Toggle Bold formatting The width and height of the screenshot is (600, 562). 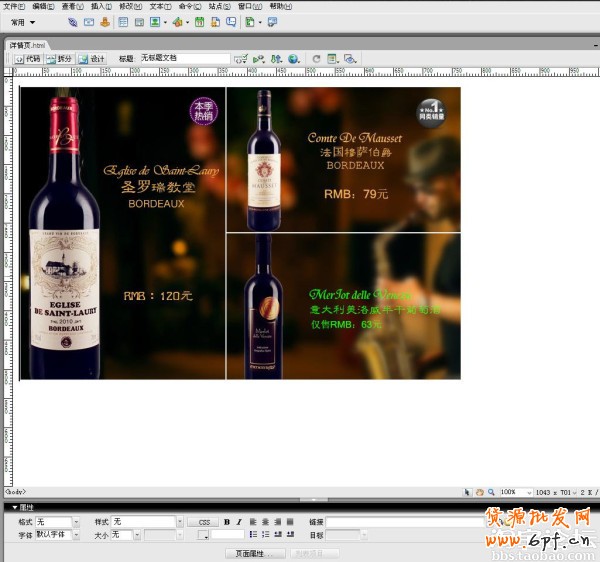pos(227,522)
